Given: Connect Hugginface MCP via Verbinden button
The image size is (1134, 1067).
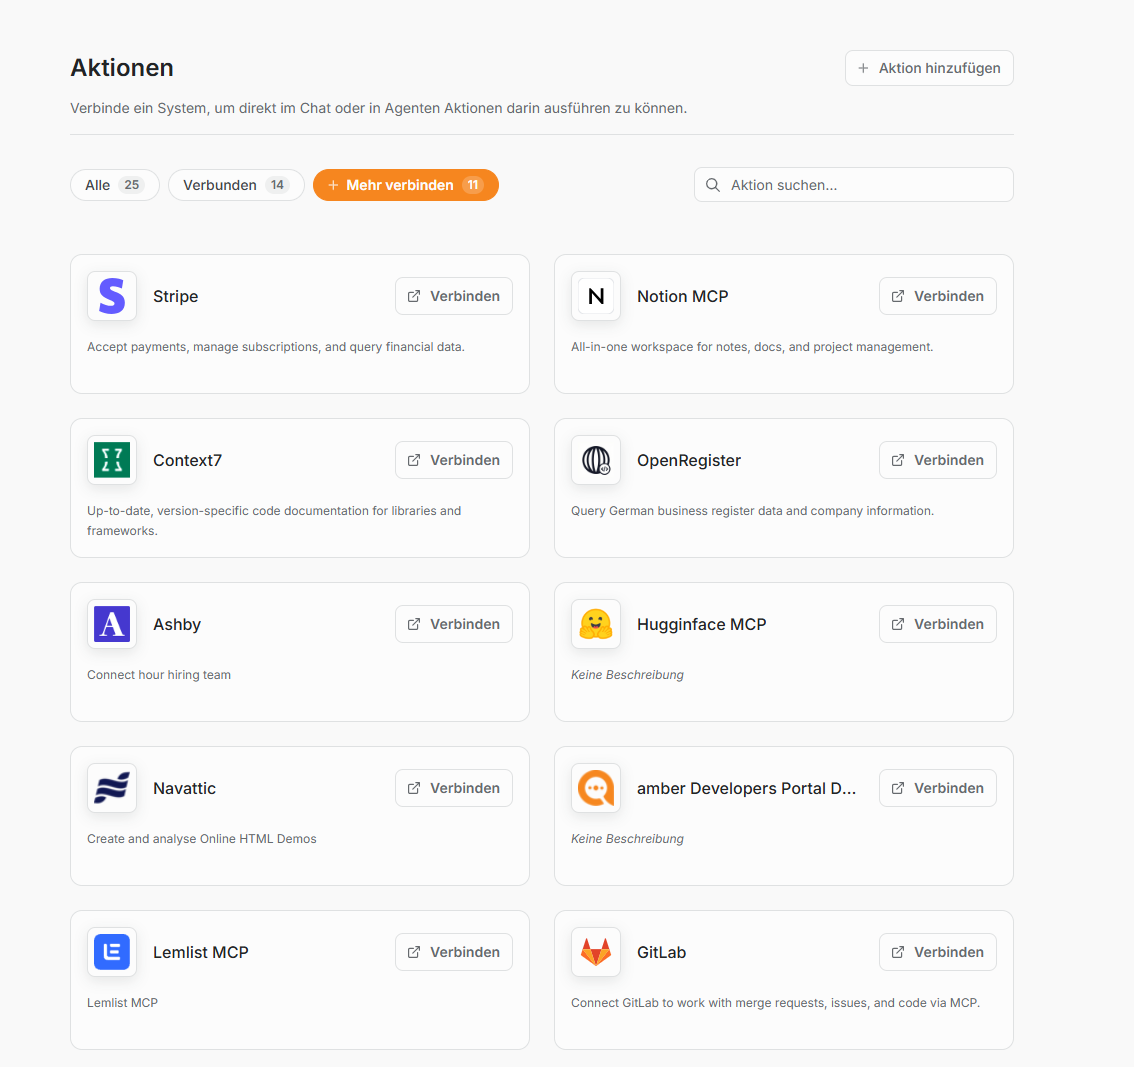Looking at the screenshot, I should pyautogui.click(x=937, y=624).
